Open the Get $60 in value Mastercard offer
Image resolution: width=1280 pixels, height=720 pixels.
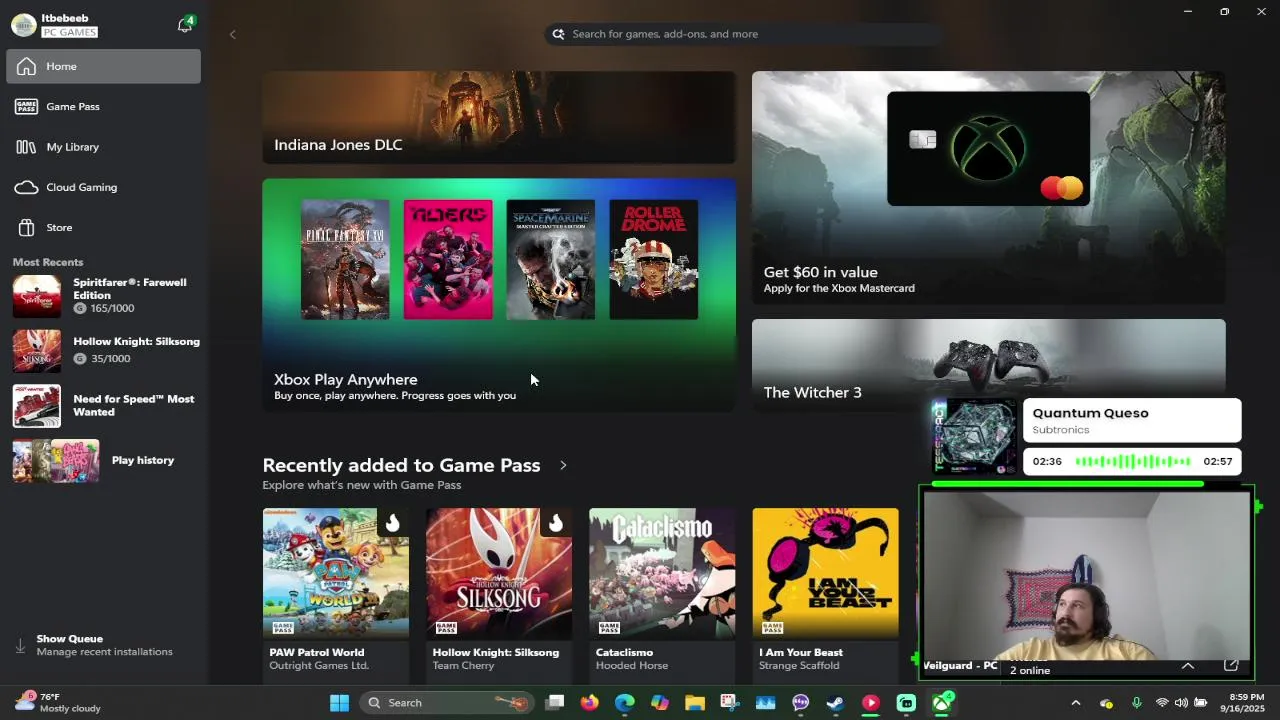(988, 187)
